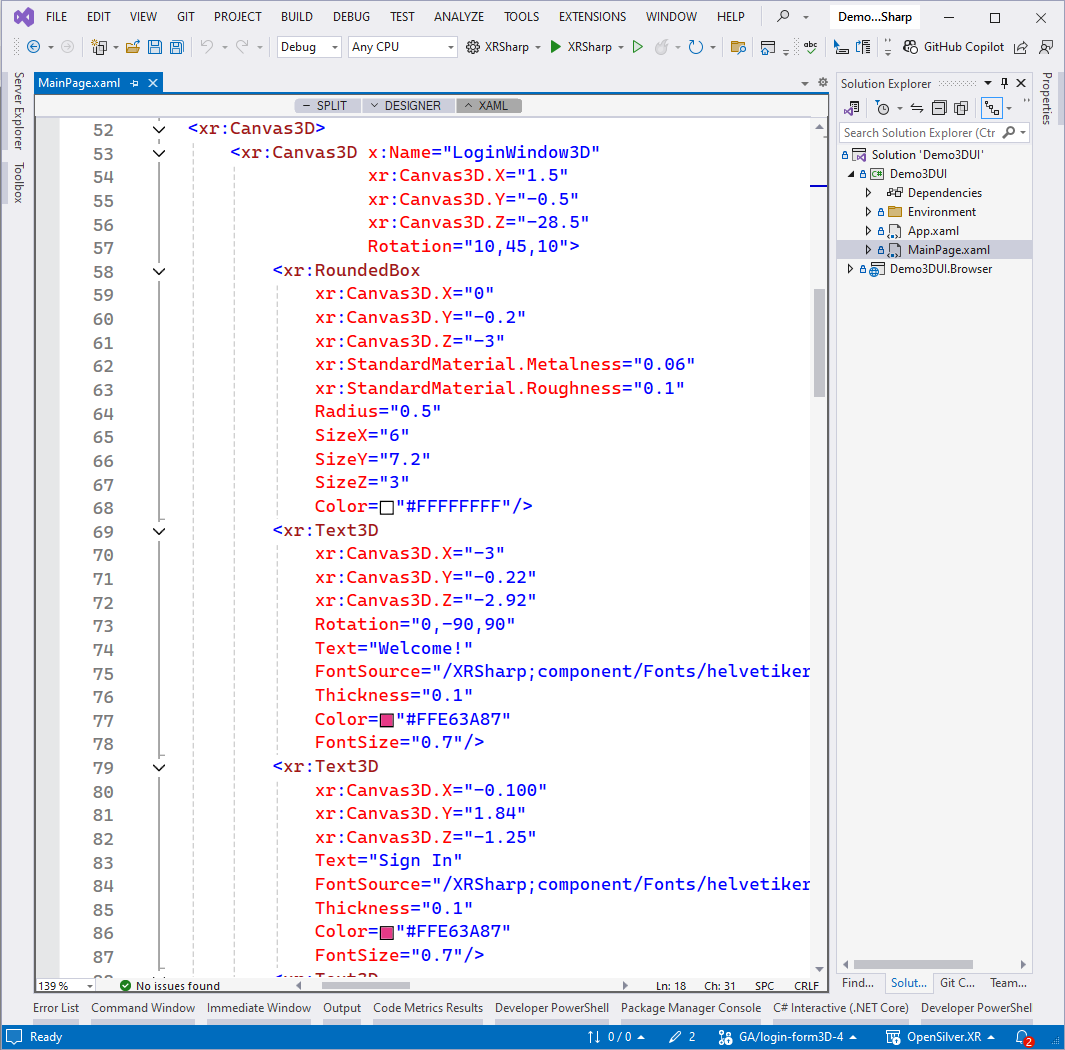The width and height of the screenshot is (1065, 1050).
Task: Toggle the pin on MainPage.xaml tab
Action: (x=134, y=83)
